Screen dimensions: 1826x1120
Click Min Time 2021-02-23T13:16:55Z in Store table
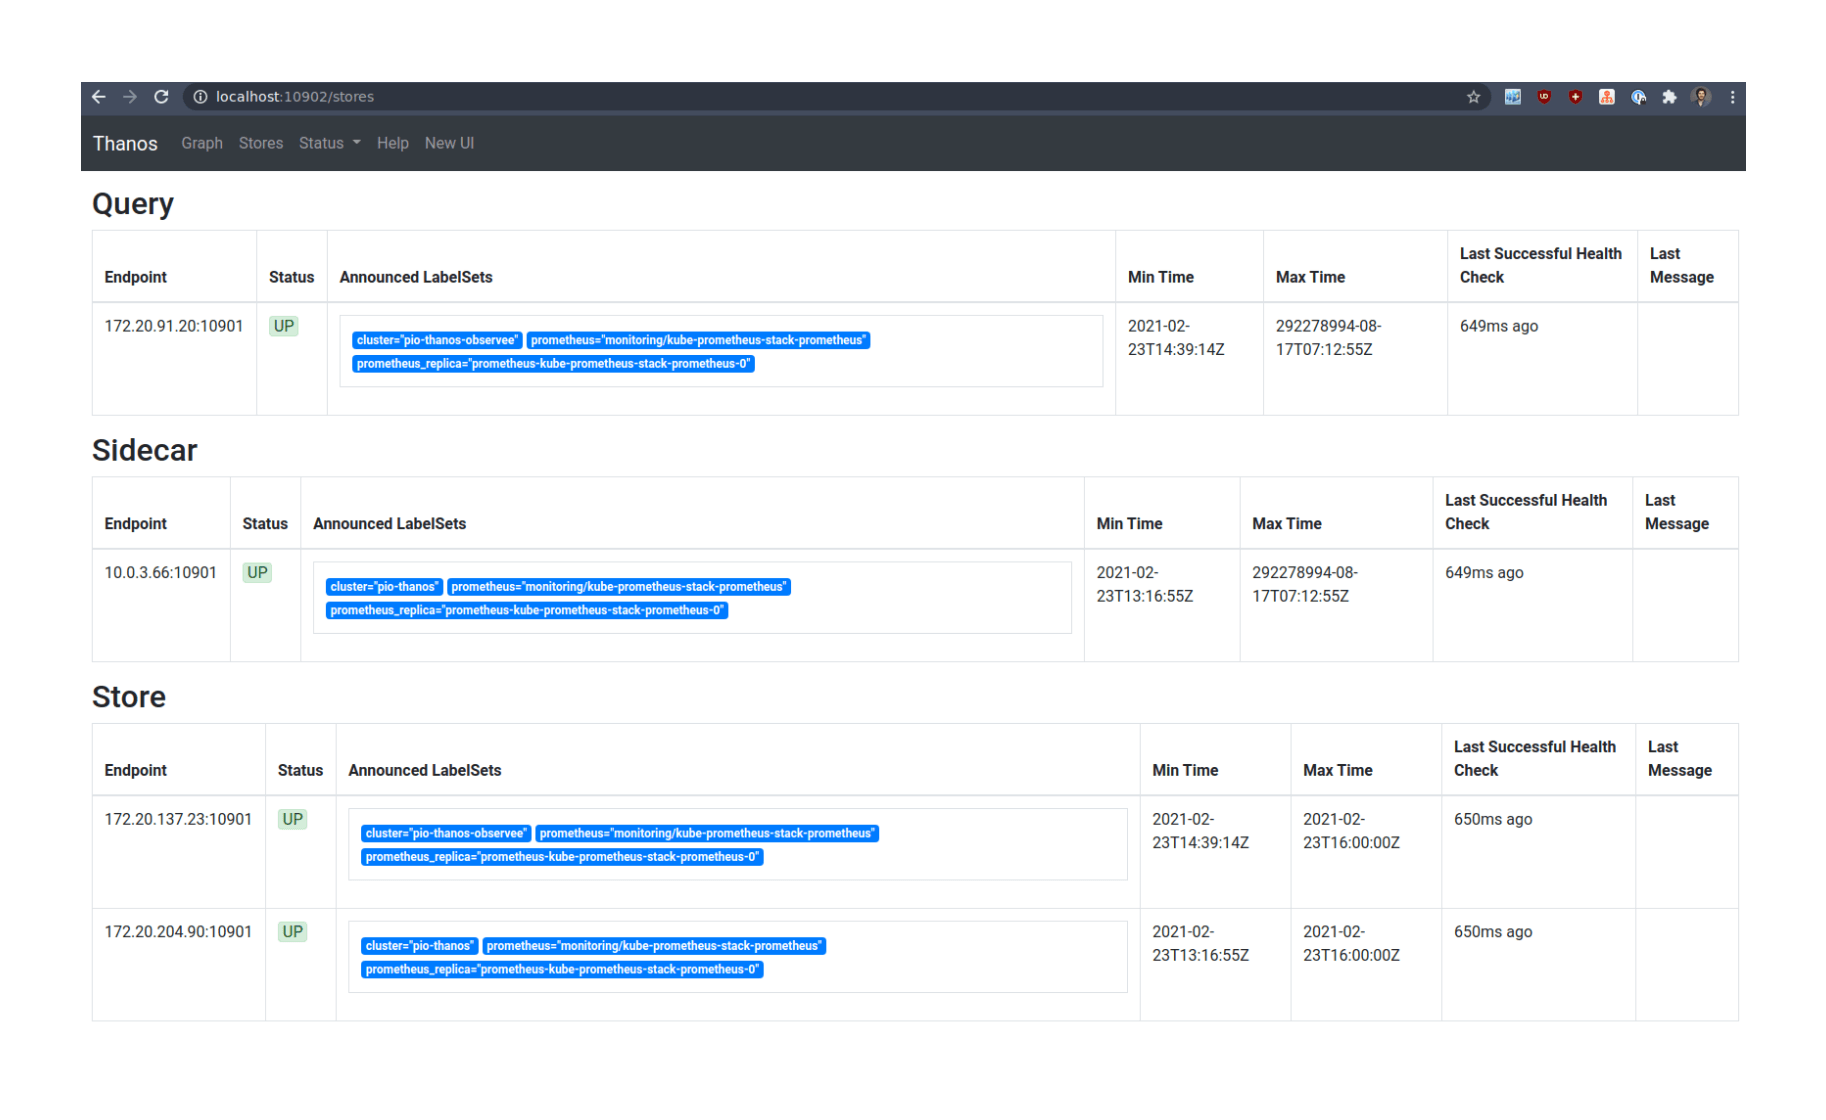coord(1201,944)
